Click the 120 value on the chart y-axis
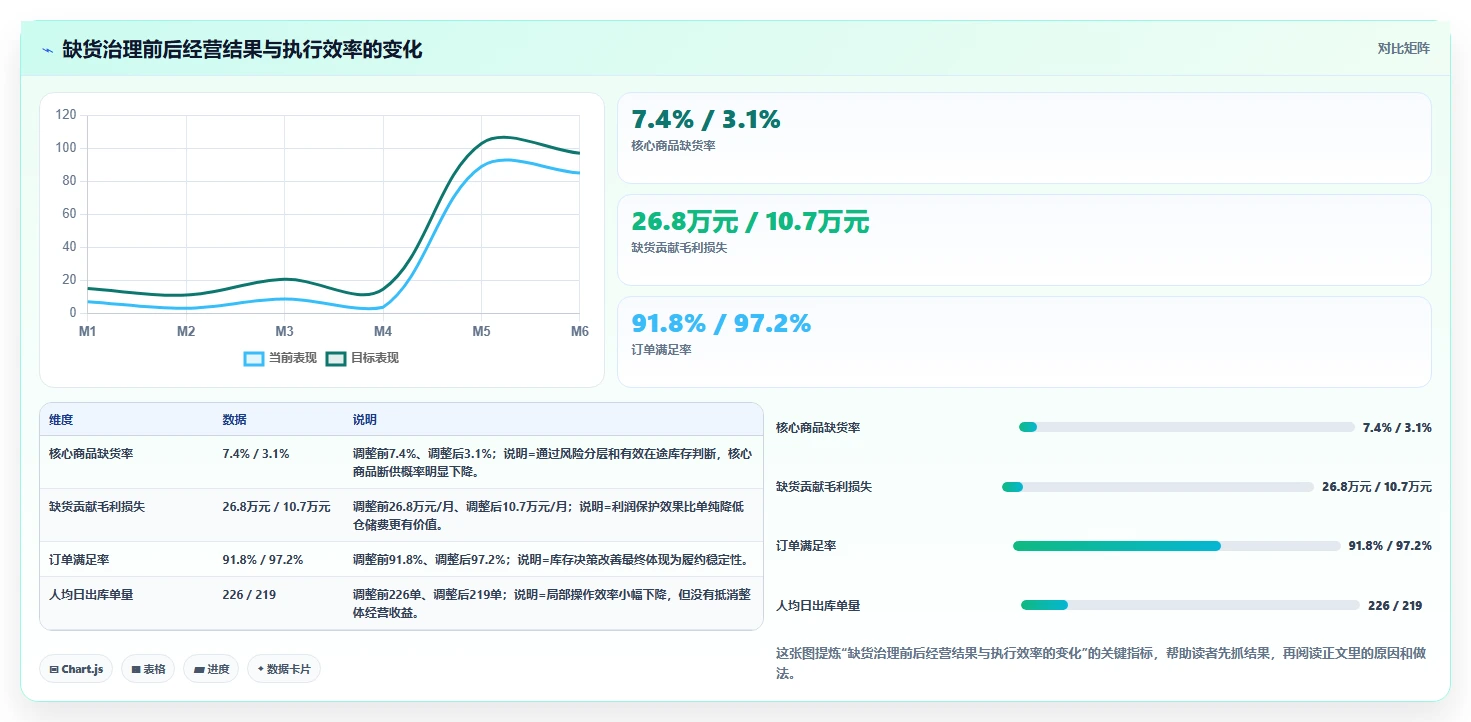 click(66, 115)
